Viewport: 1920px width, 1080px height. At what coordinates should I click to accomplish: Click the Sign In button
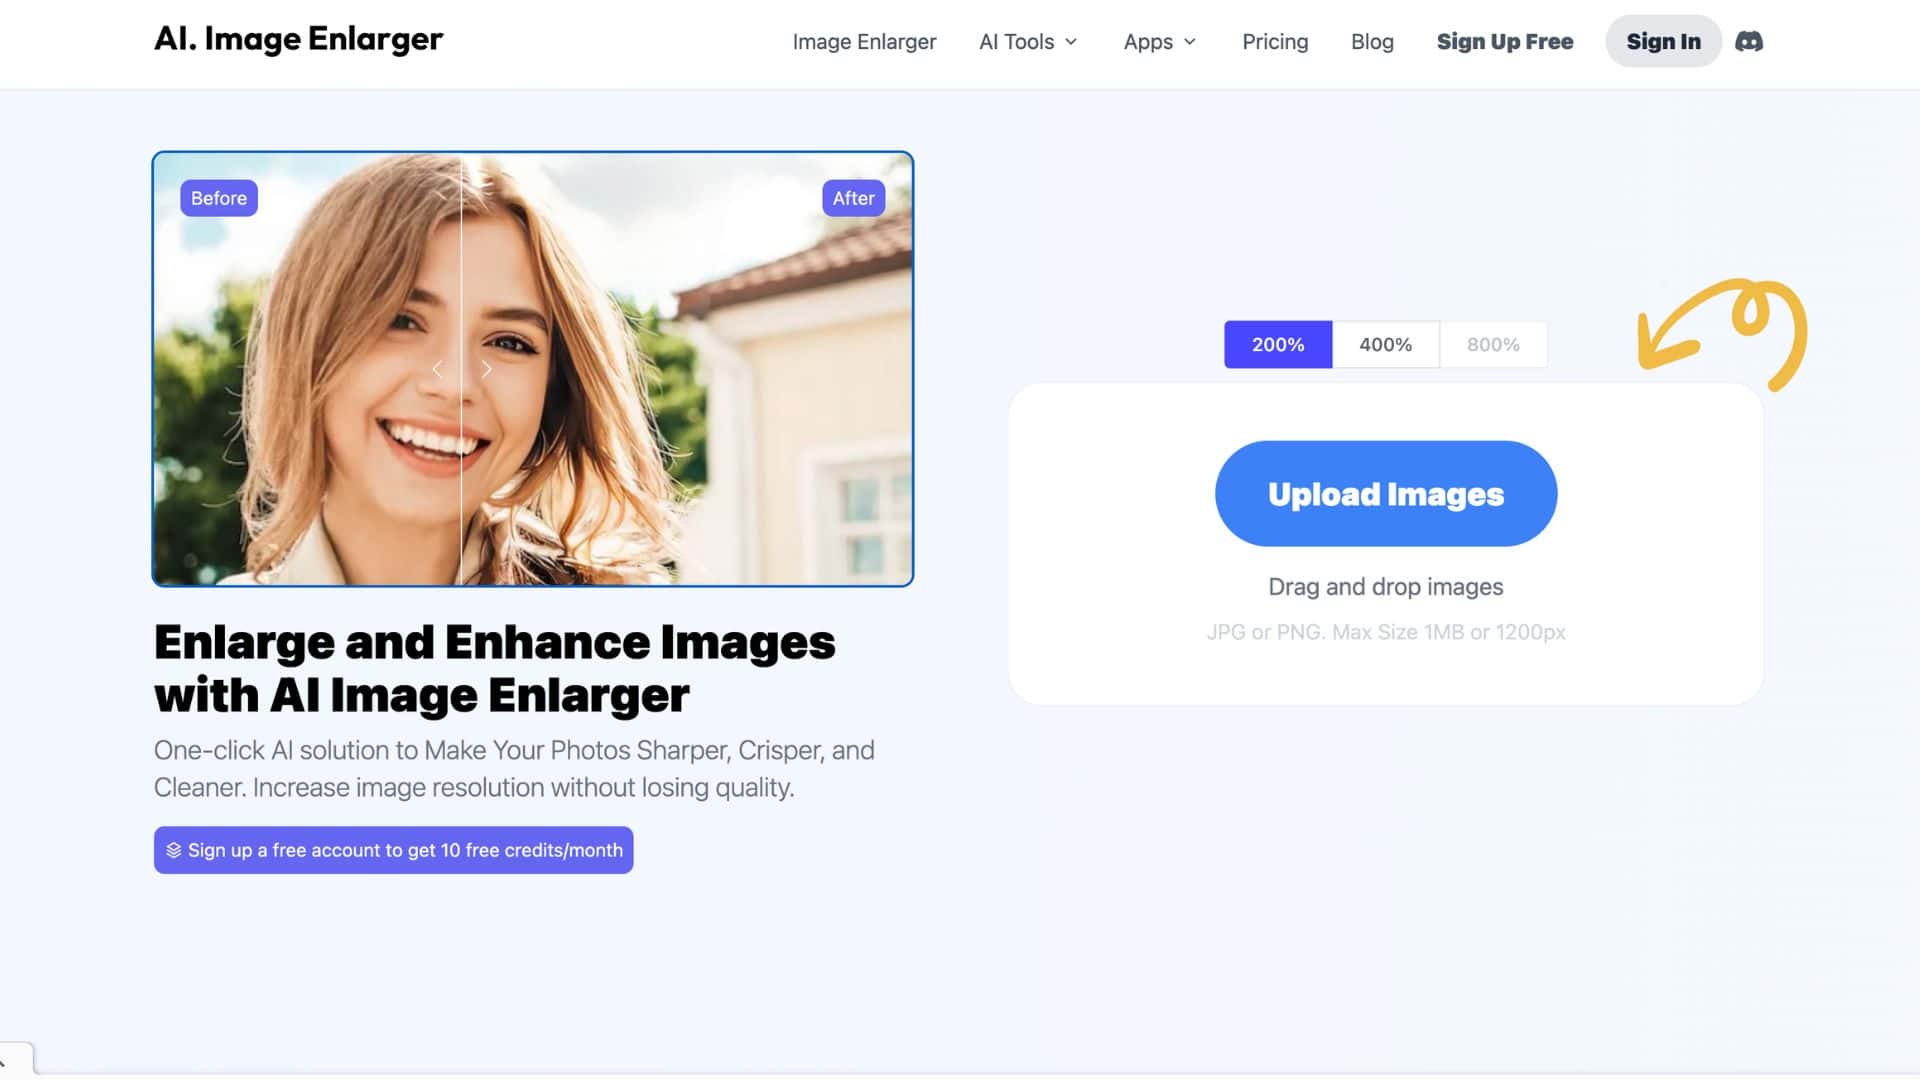point(1662,42)
